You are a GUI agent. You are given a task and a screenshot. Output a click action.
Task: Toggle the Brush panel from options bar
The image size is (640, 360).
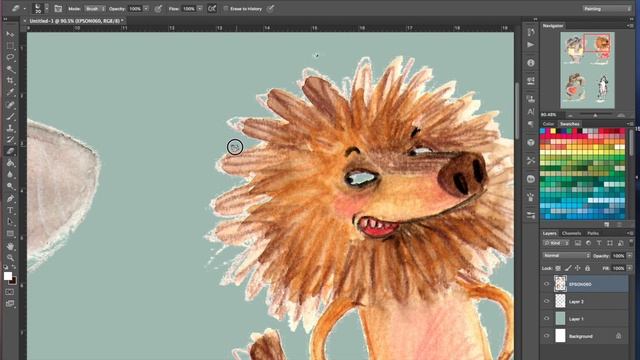pyautogui.click(x=58, y=9)
